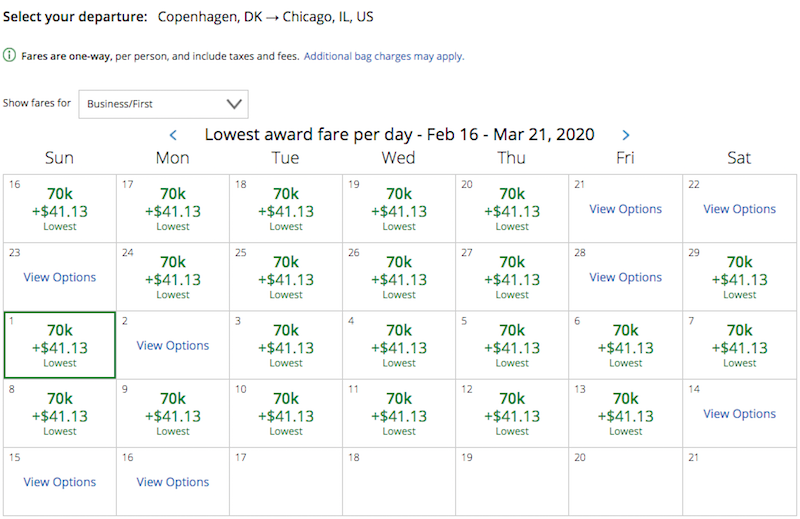Select View Options for Monday March 16
800x519 pixels.
[173, 482]
